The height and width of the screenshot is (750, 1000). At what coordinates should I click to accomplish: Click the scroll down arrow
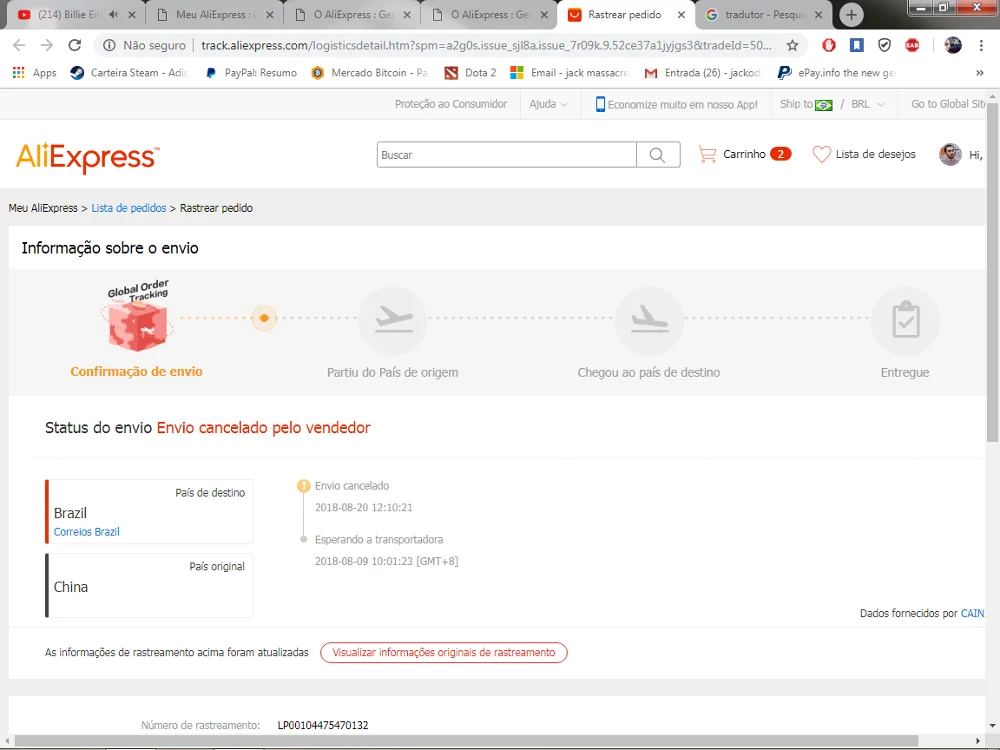(x=992, y=726)
